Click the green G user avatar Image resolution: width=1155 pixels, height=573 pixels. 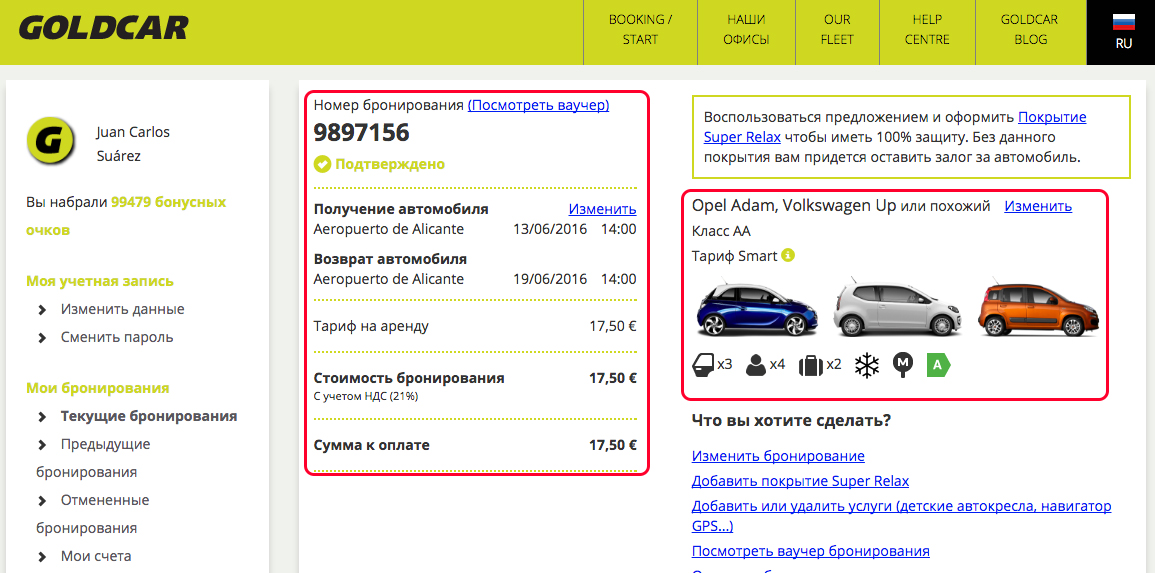(52, 142)
